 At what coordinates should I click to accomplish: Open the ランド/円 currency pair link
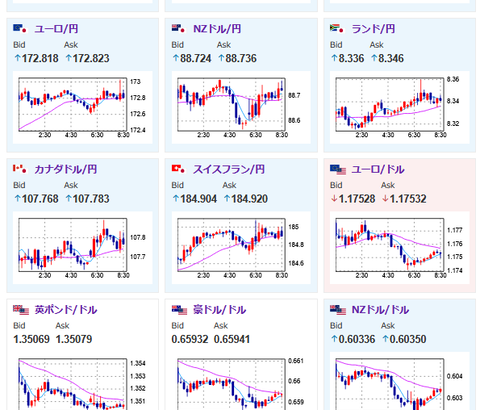tap(373, 29)
